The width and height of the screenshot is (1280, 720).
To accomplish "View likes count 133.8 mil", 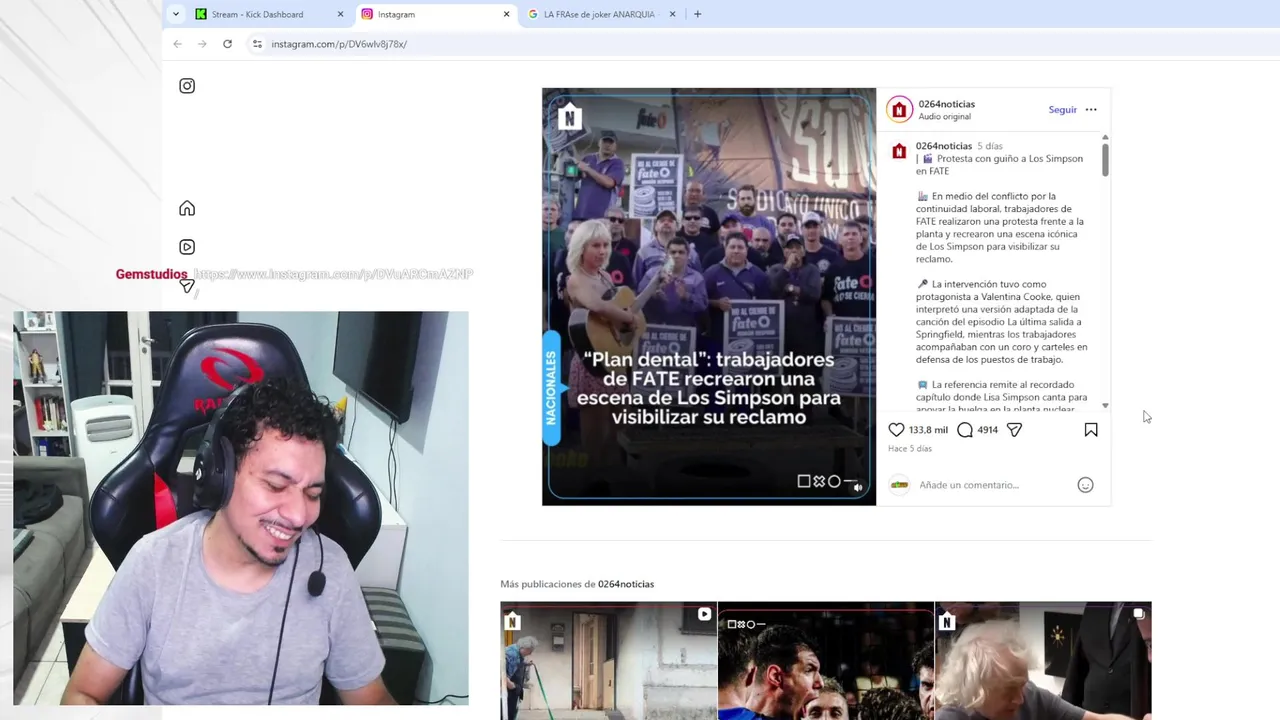I will coord(928,430).
